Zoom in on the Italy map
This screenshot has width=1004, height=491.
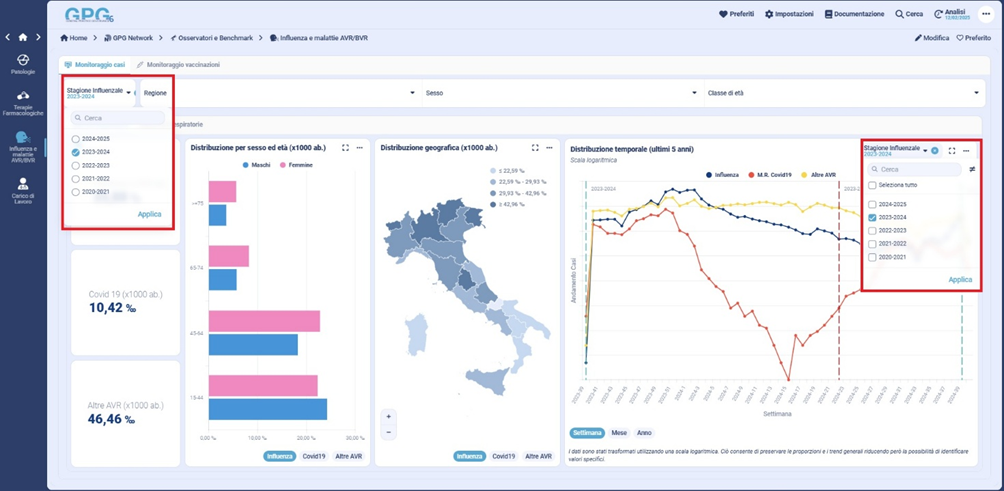[x=389, y=416]
